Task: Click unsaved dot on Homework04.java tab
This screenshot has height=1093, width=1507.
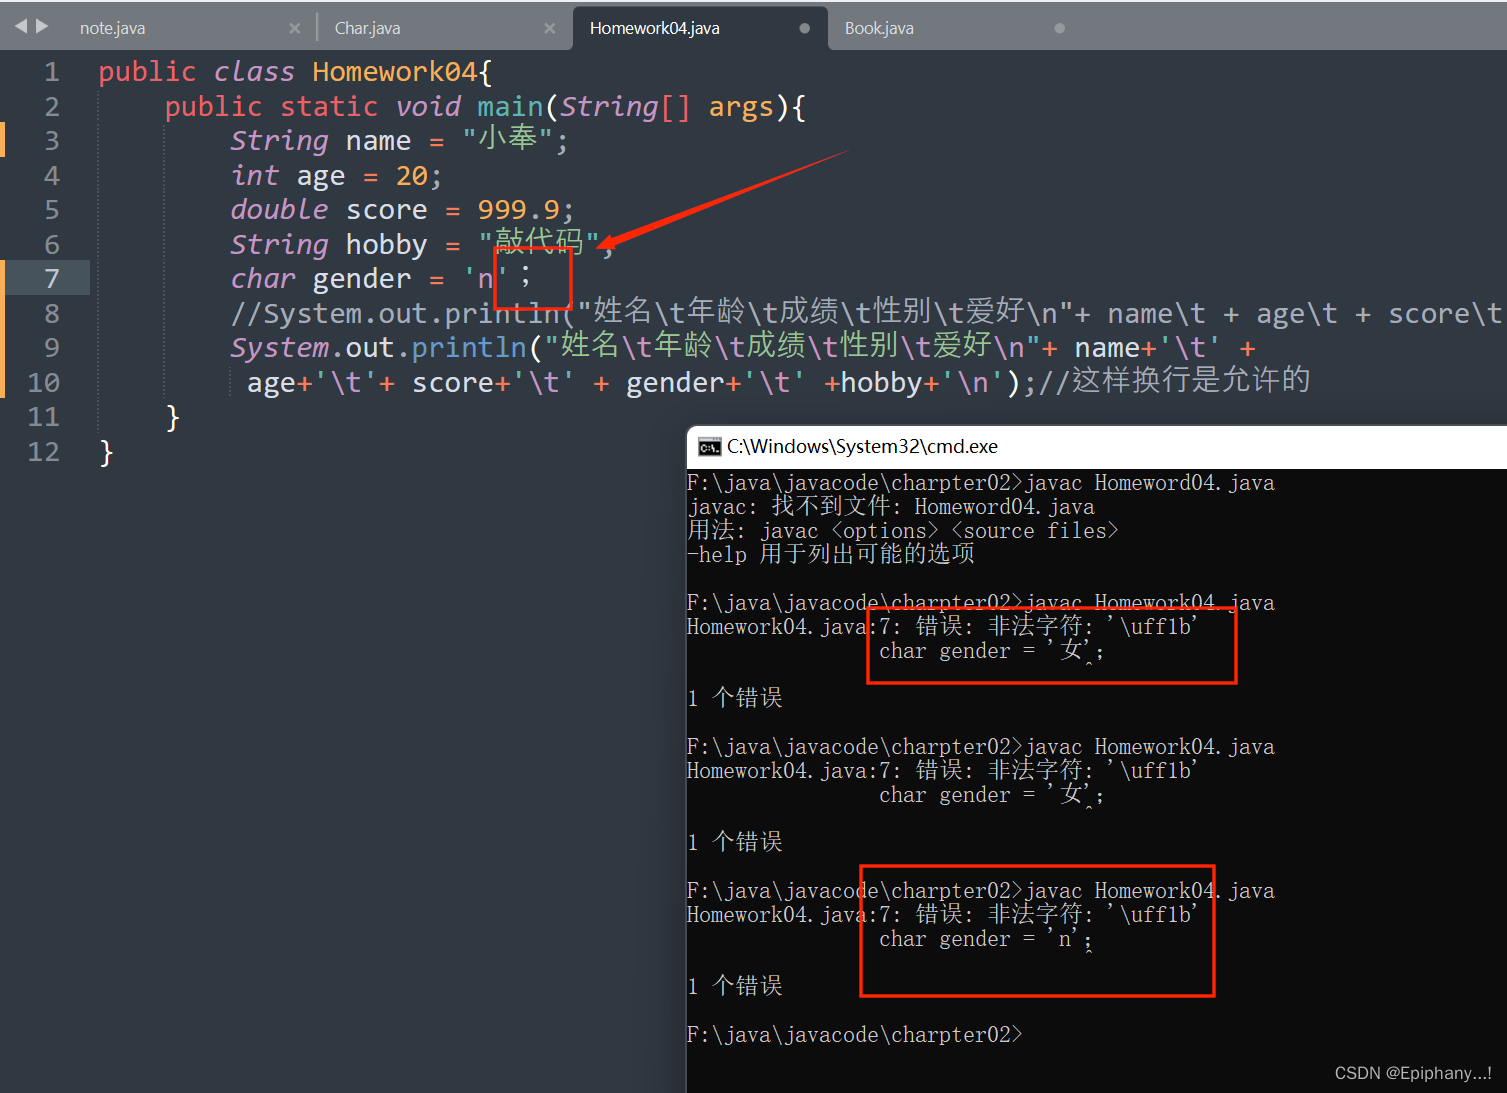Action: 804,28
